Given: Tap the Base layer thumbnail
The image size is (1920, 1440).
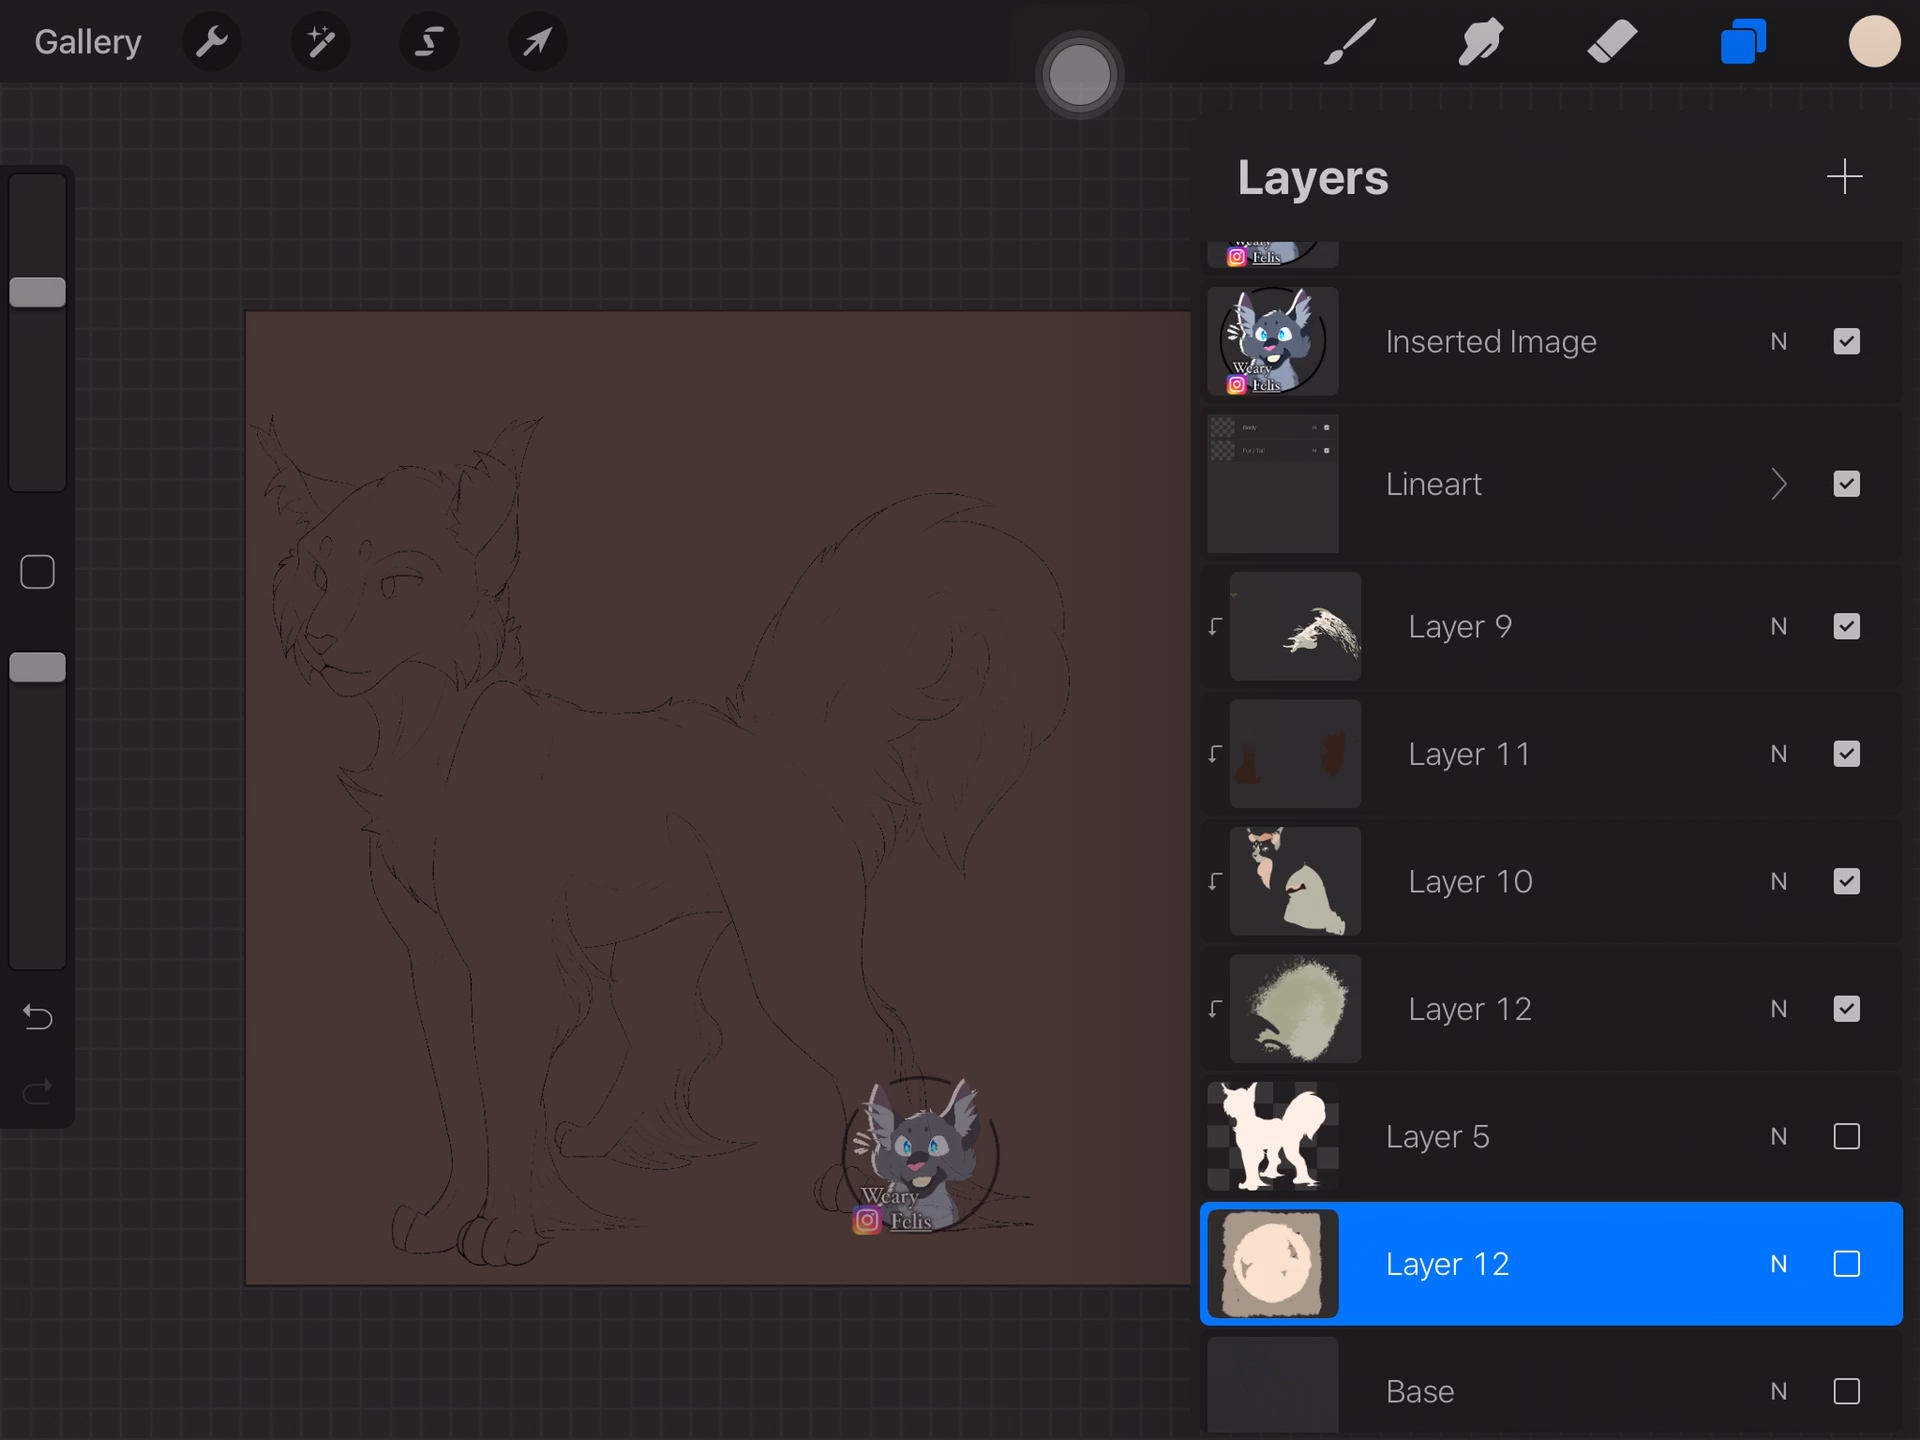Looking at the screenshot, I should (1272, 1386).
